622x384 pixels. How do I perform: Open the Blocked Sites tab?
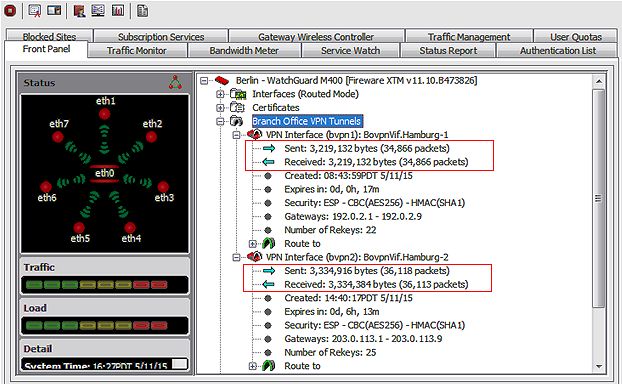50,36
